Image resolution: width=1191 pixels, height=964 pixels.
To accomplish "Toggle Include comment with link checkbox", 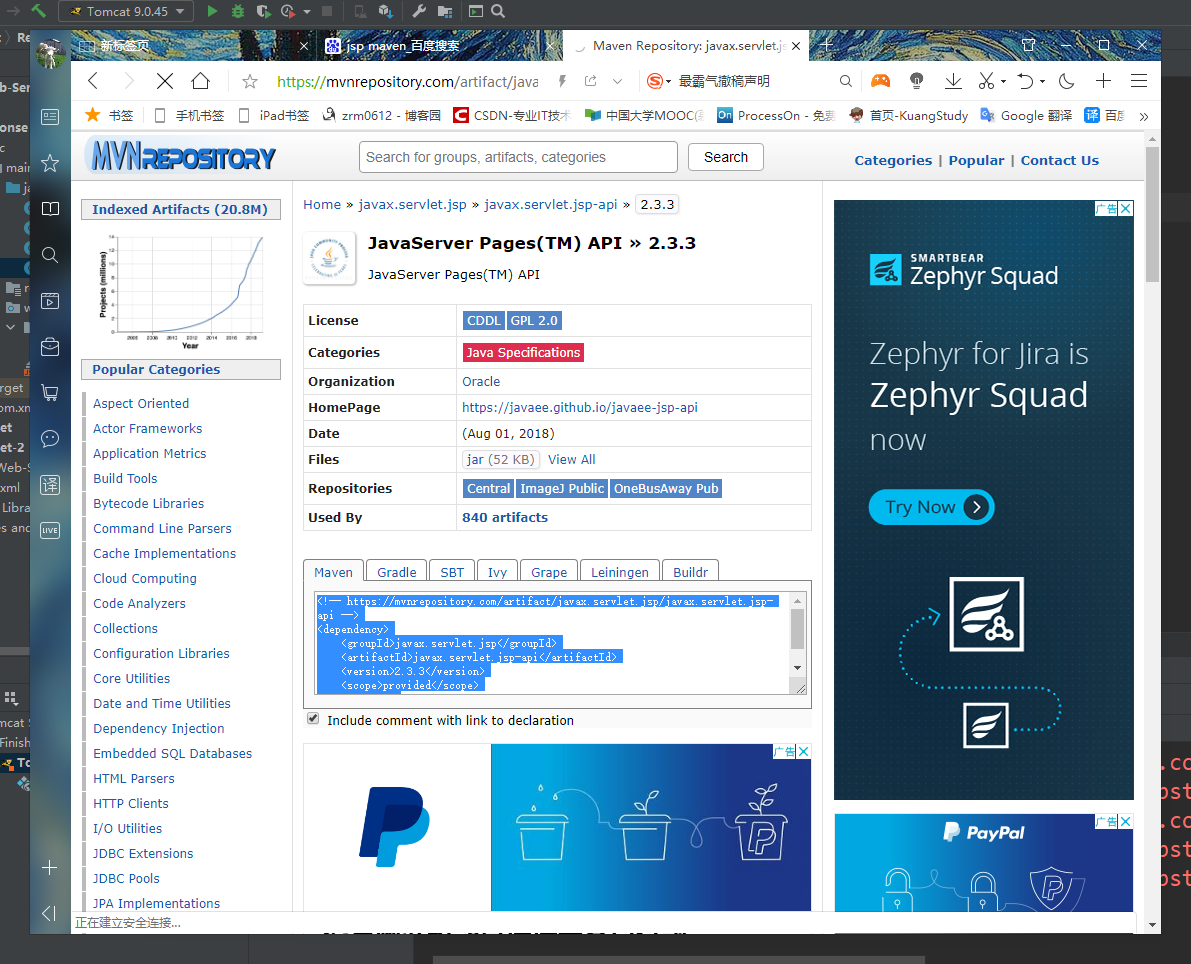I will pyautogui.click(x=313, y=719).
